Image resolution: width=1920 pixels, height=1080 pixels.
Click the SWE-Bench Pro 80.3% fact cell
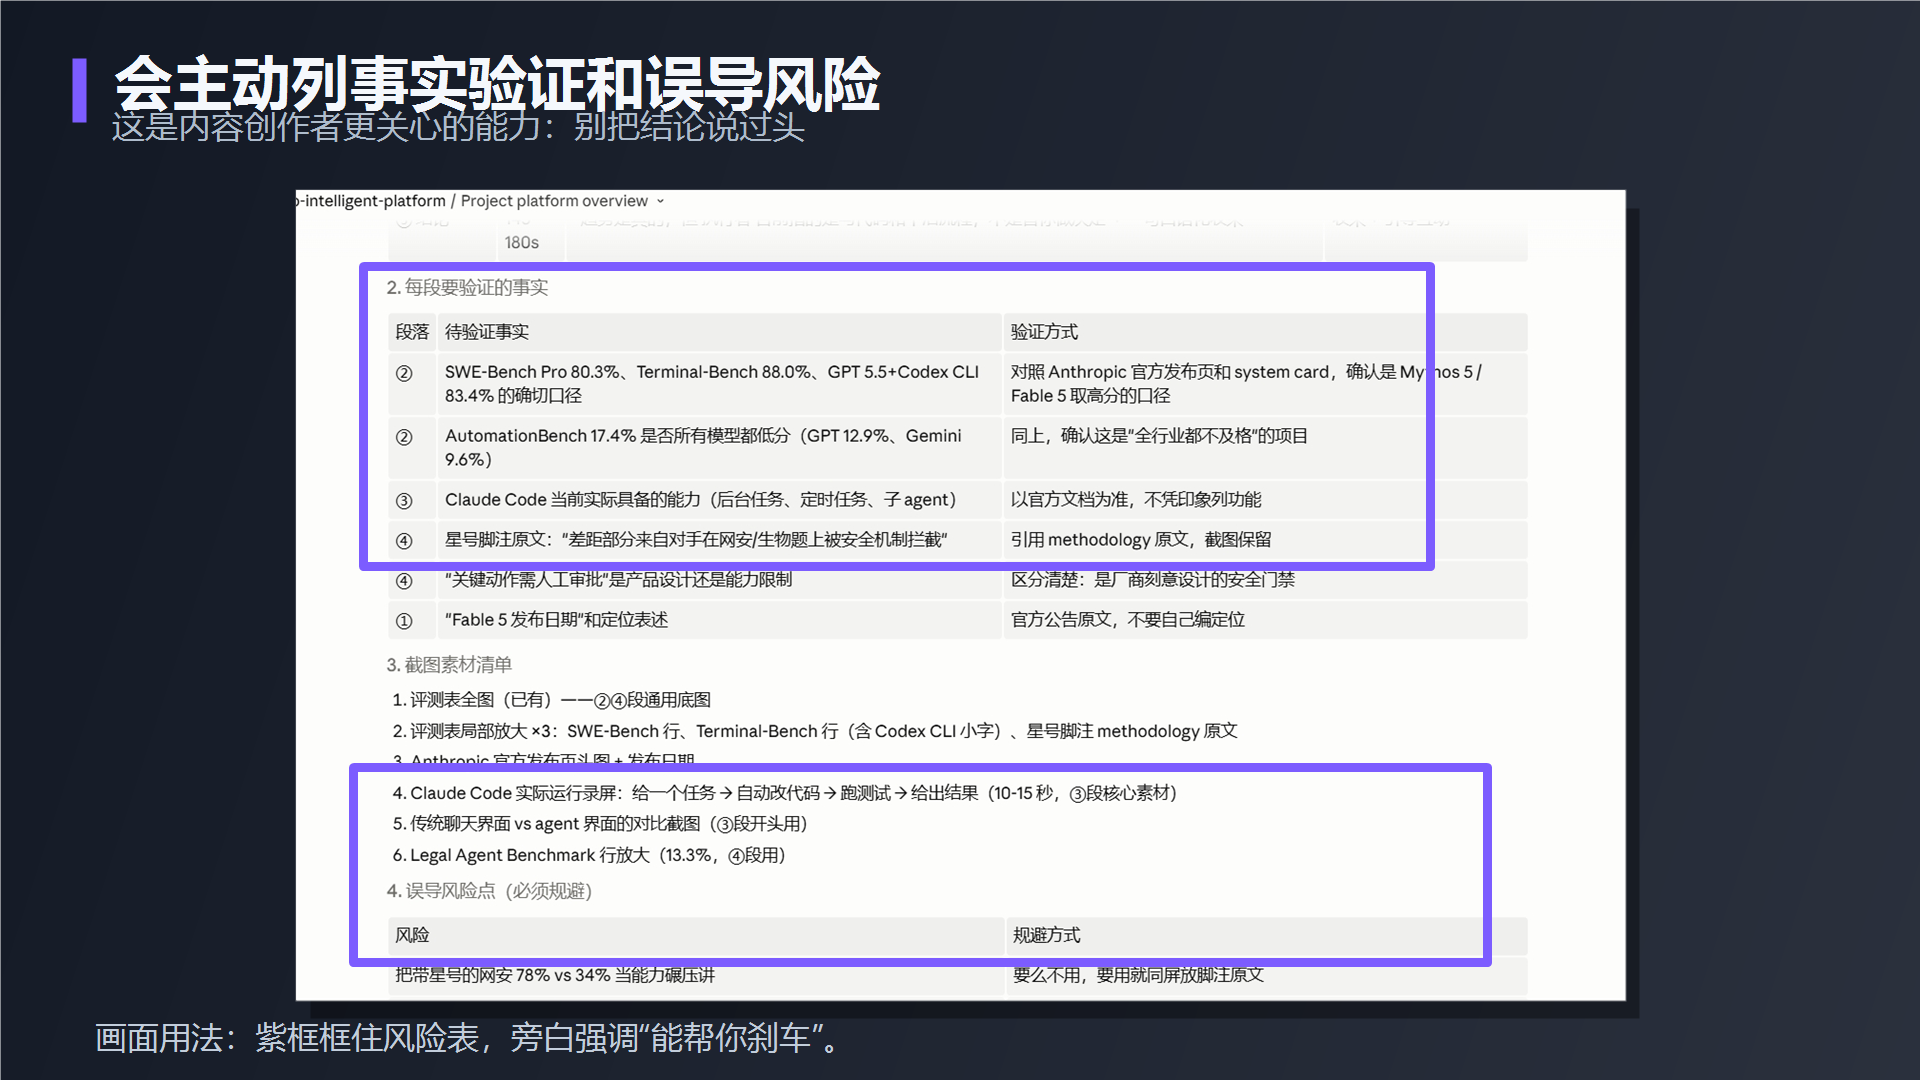click(x=719, y=384)
